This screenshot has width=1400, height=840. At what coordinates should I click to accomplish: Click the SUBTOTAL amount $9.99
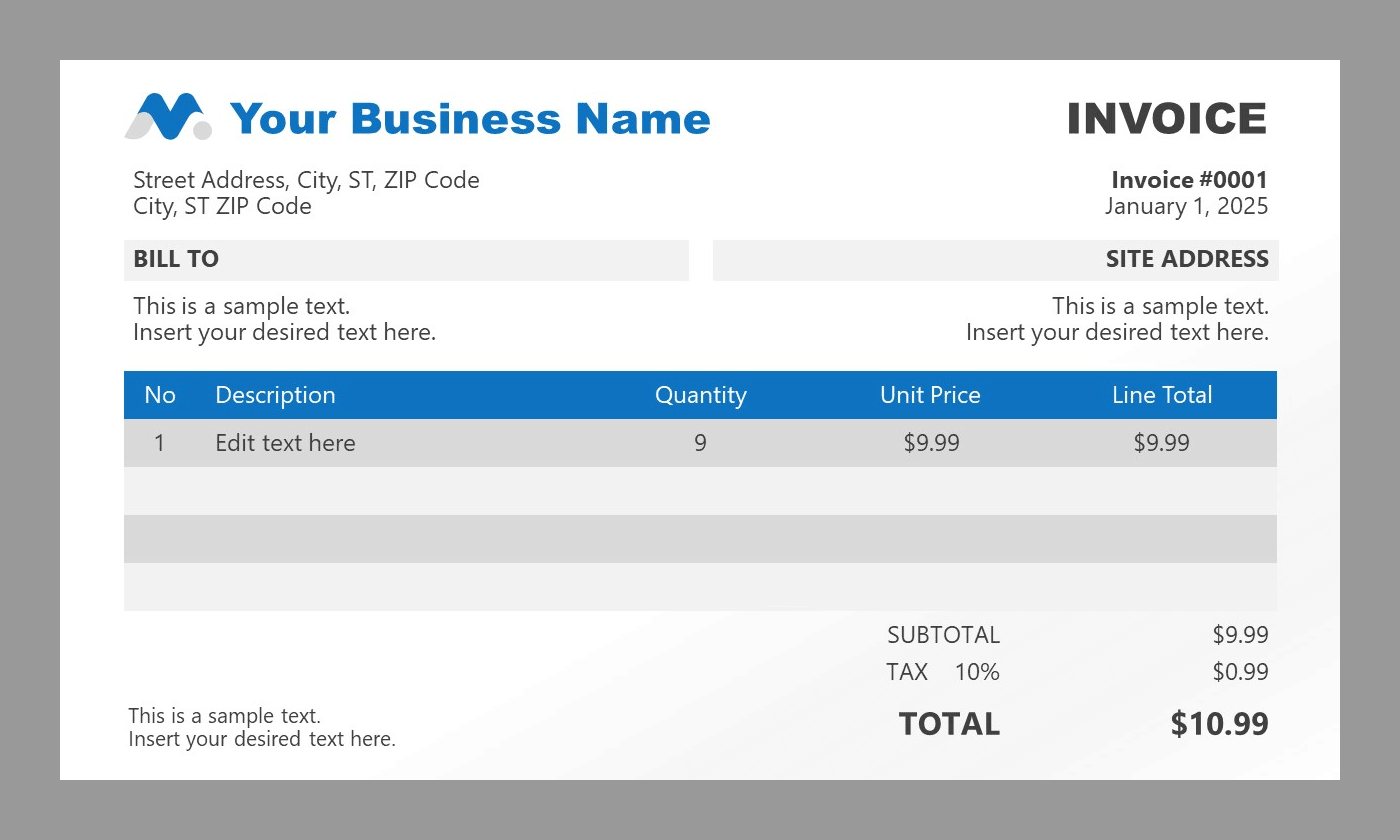[x=1240, y=635]
